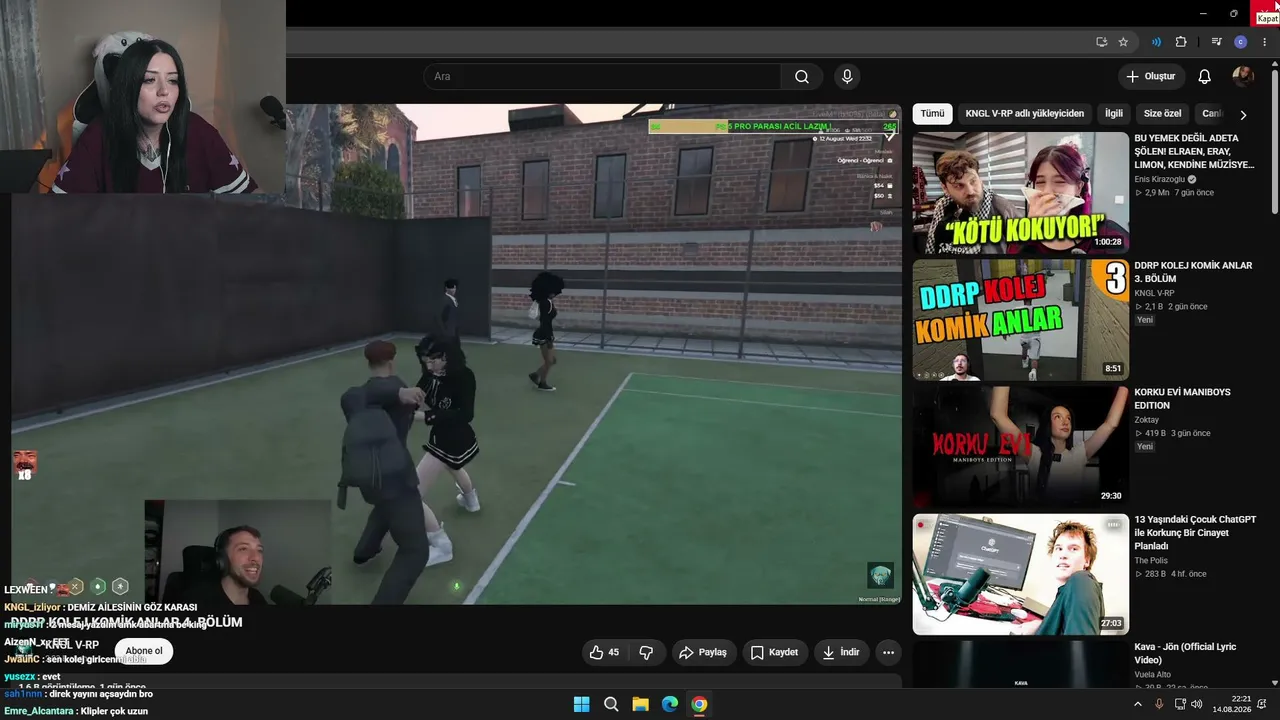Click the YouTube search magnifier button

point(802,77)
